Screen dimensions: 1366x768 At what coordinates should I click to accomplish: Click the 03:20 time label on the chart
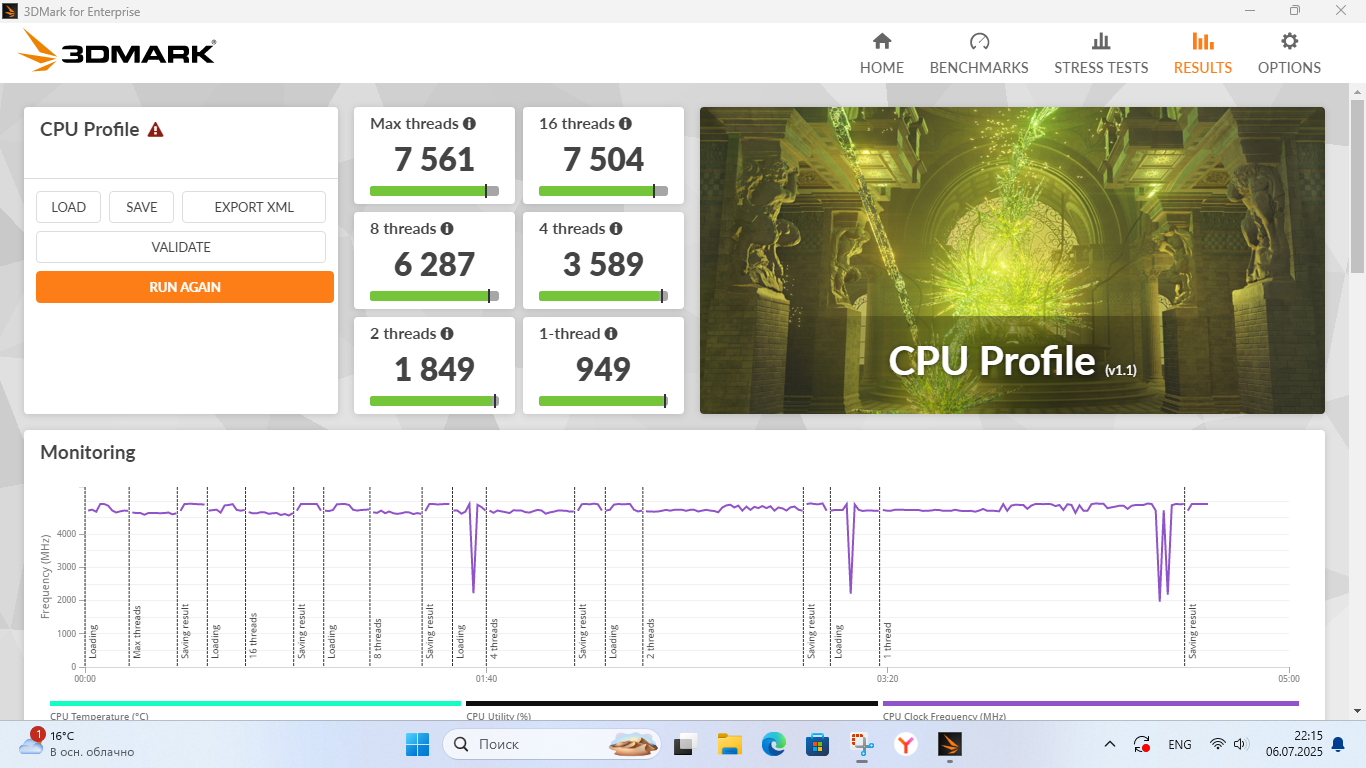(887, 679)
